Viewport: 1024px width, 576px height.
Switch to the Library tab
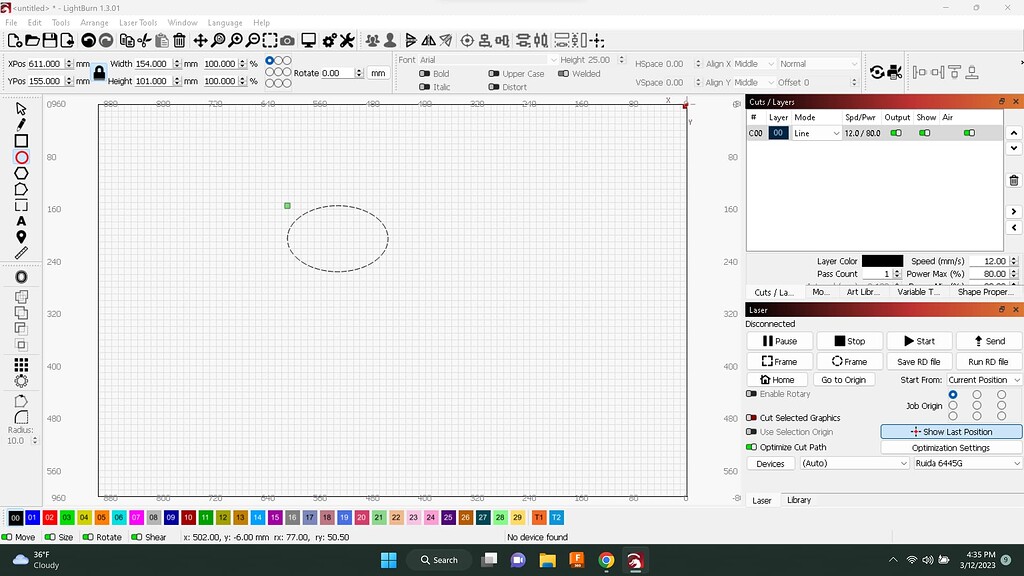point(799,500)
